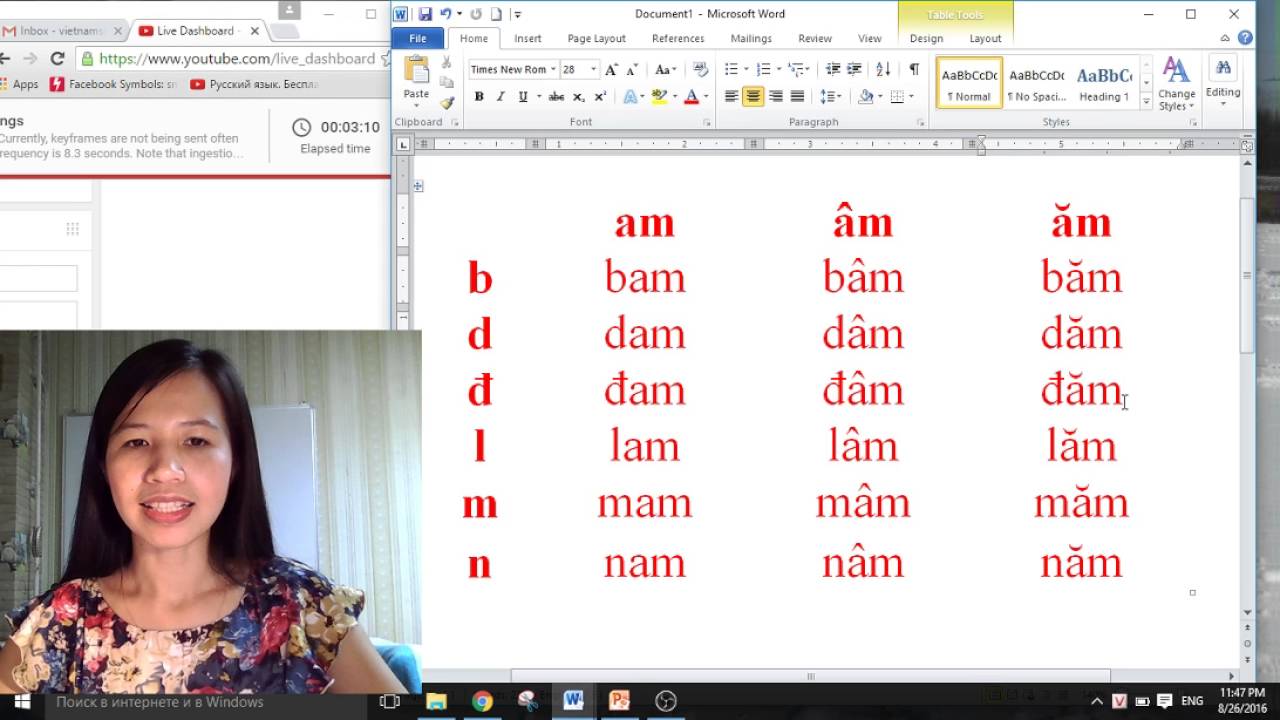This screenshot has height=720, width=1280.
Task: Click the Subscript icon
Action: pyautogui.click(x=579, y=97)
